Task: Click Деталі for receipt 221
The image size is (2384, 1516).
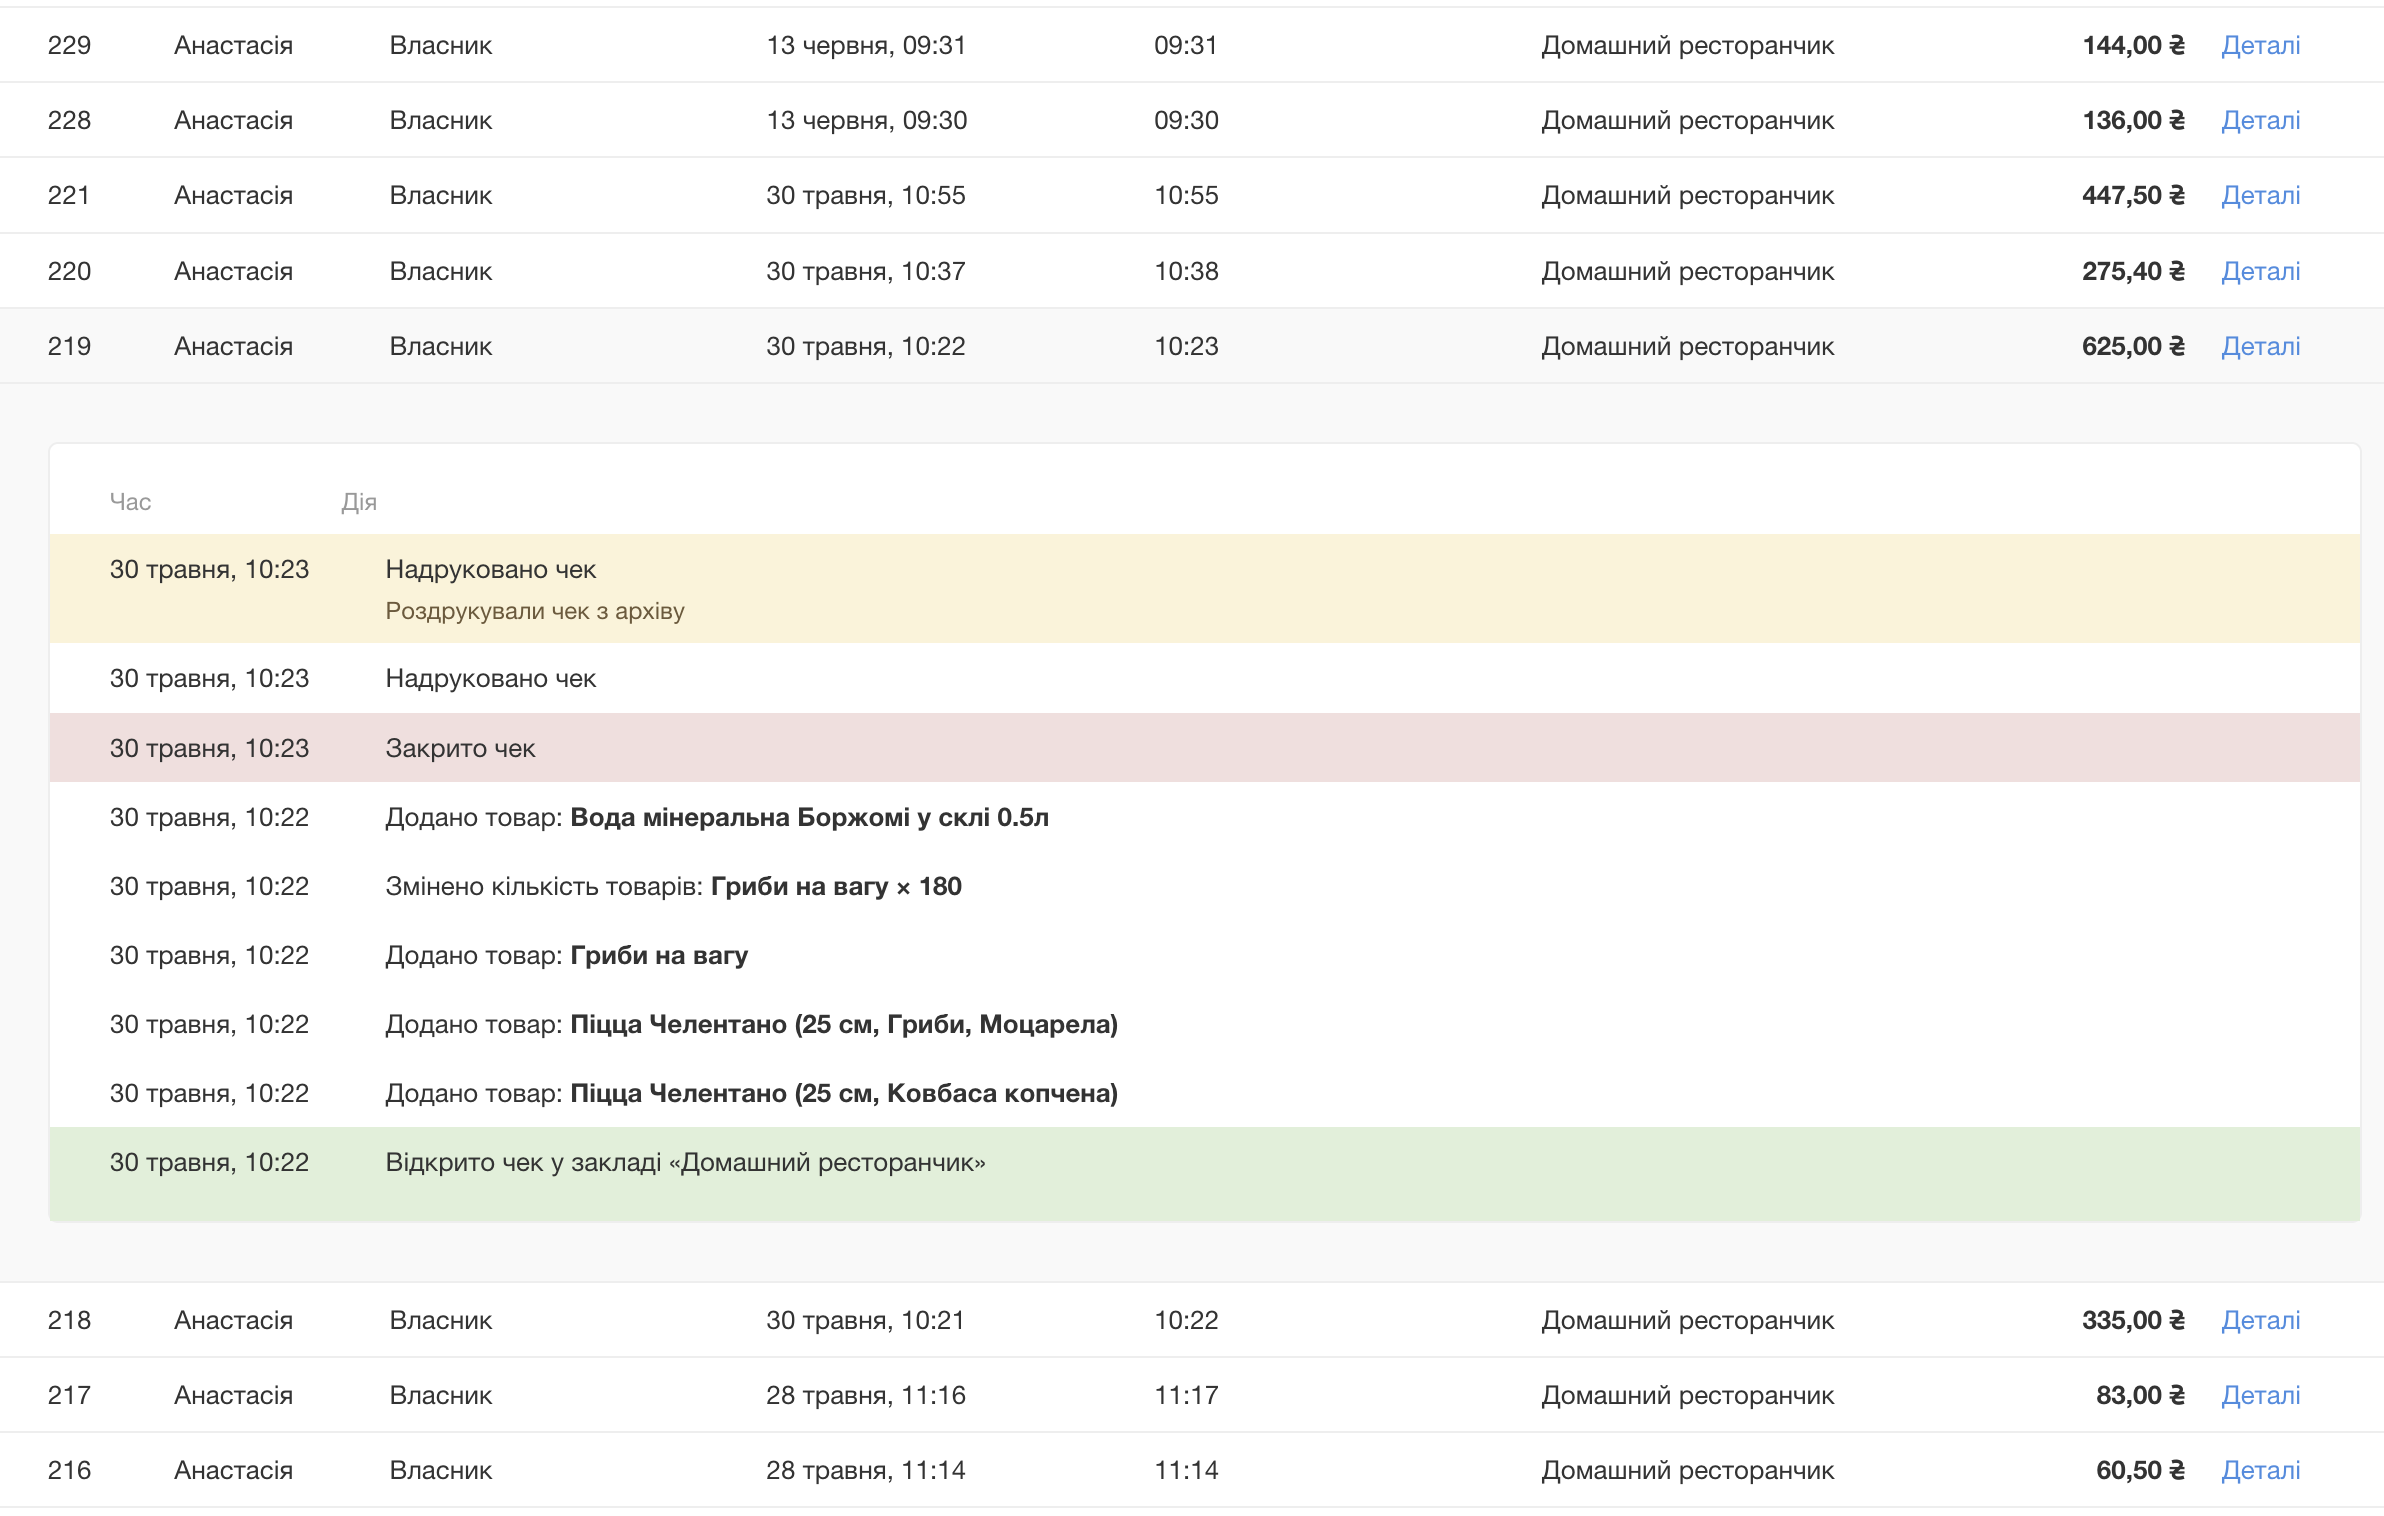Action: [x=2260, y=195]
